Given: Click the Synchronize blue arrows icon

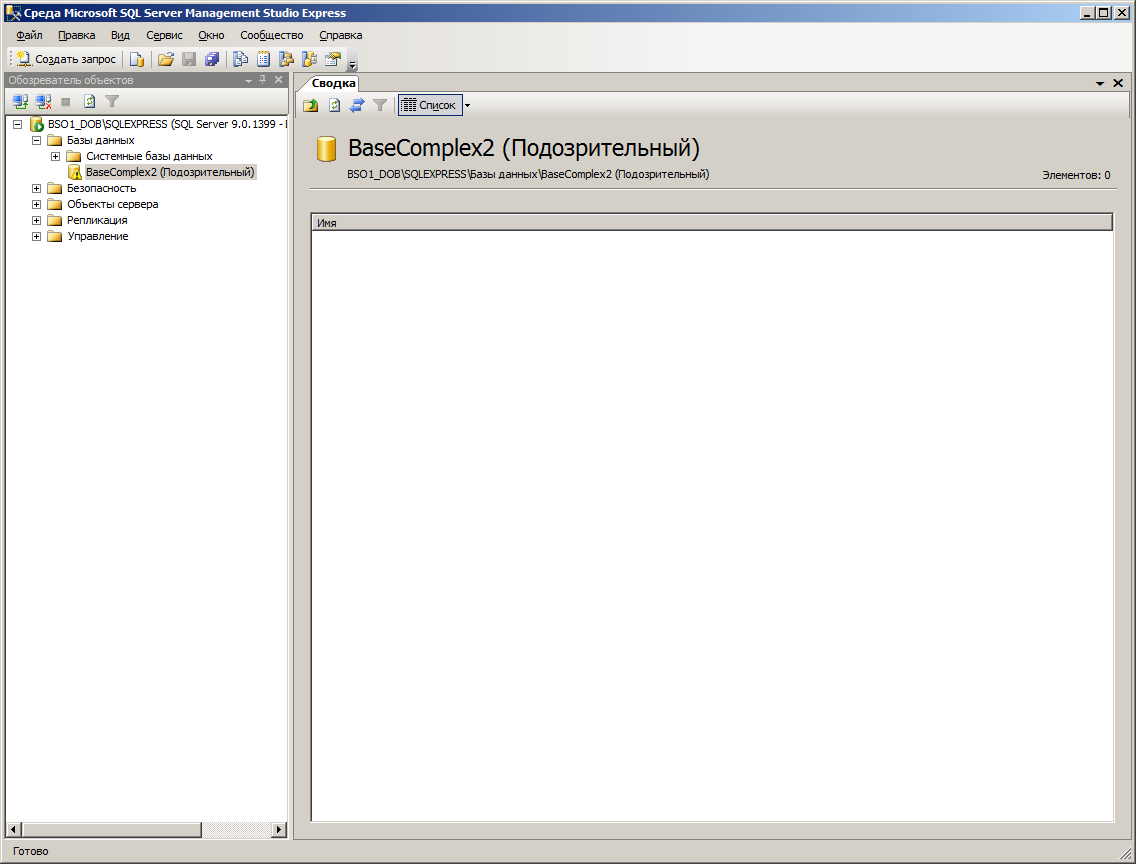Looking at the screenshot, I should click(357, 105).
